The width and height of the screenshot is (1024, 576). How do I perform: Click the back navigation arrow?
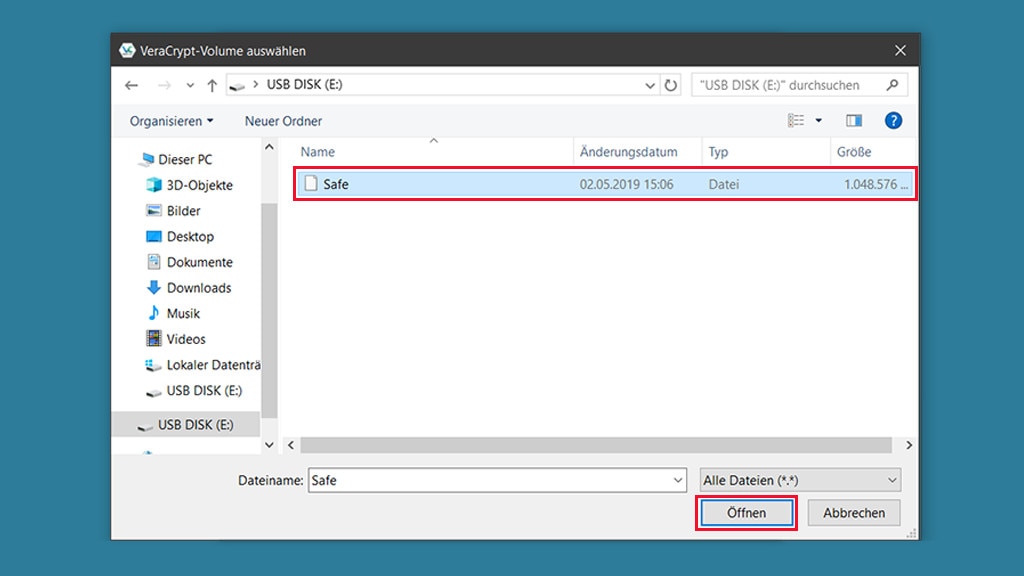[x=132, y=85]
